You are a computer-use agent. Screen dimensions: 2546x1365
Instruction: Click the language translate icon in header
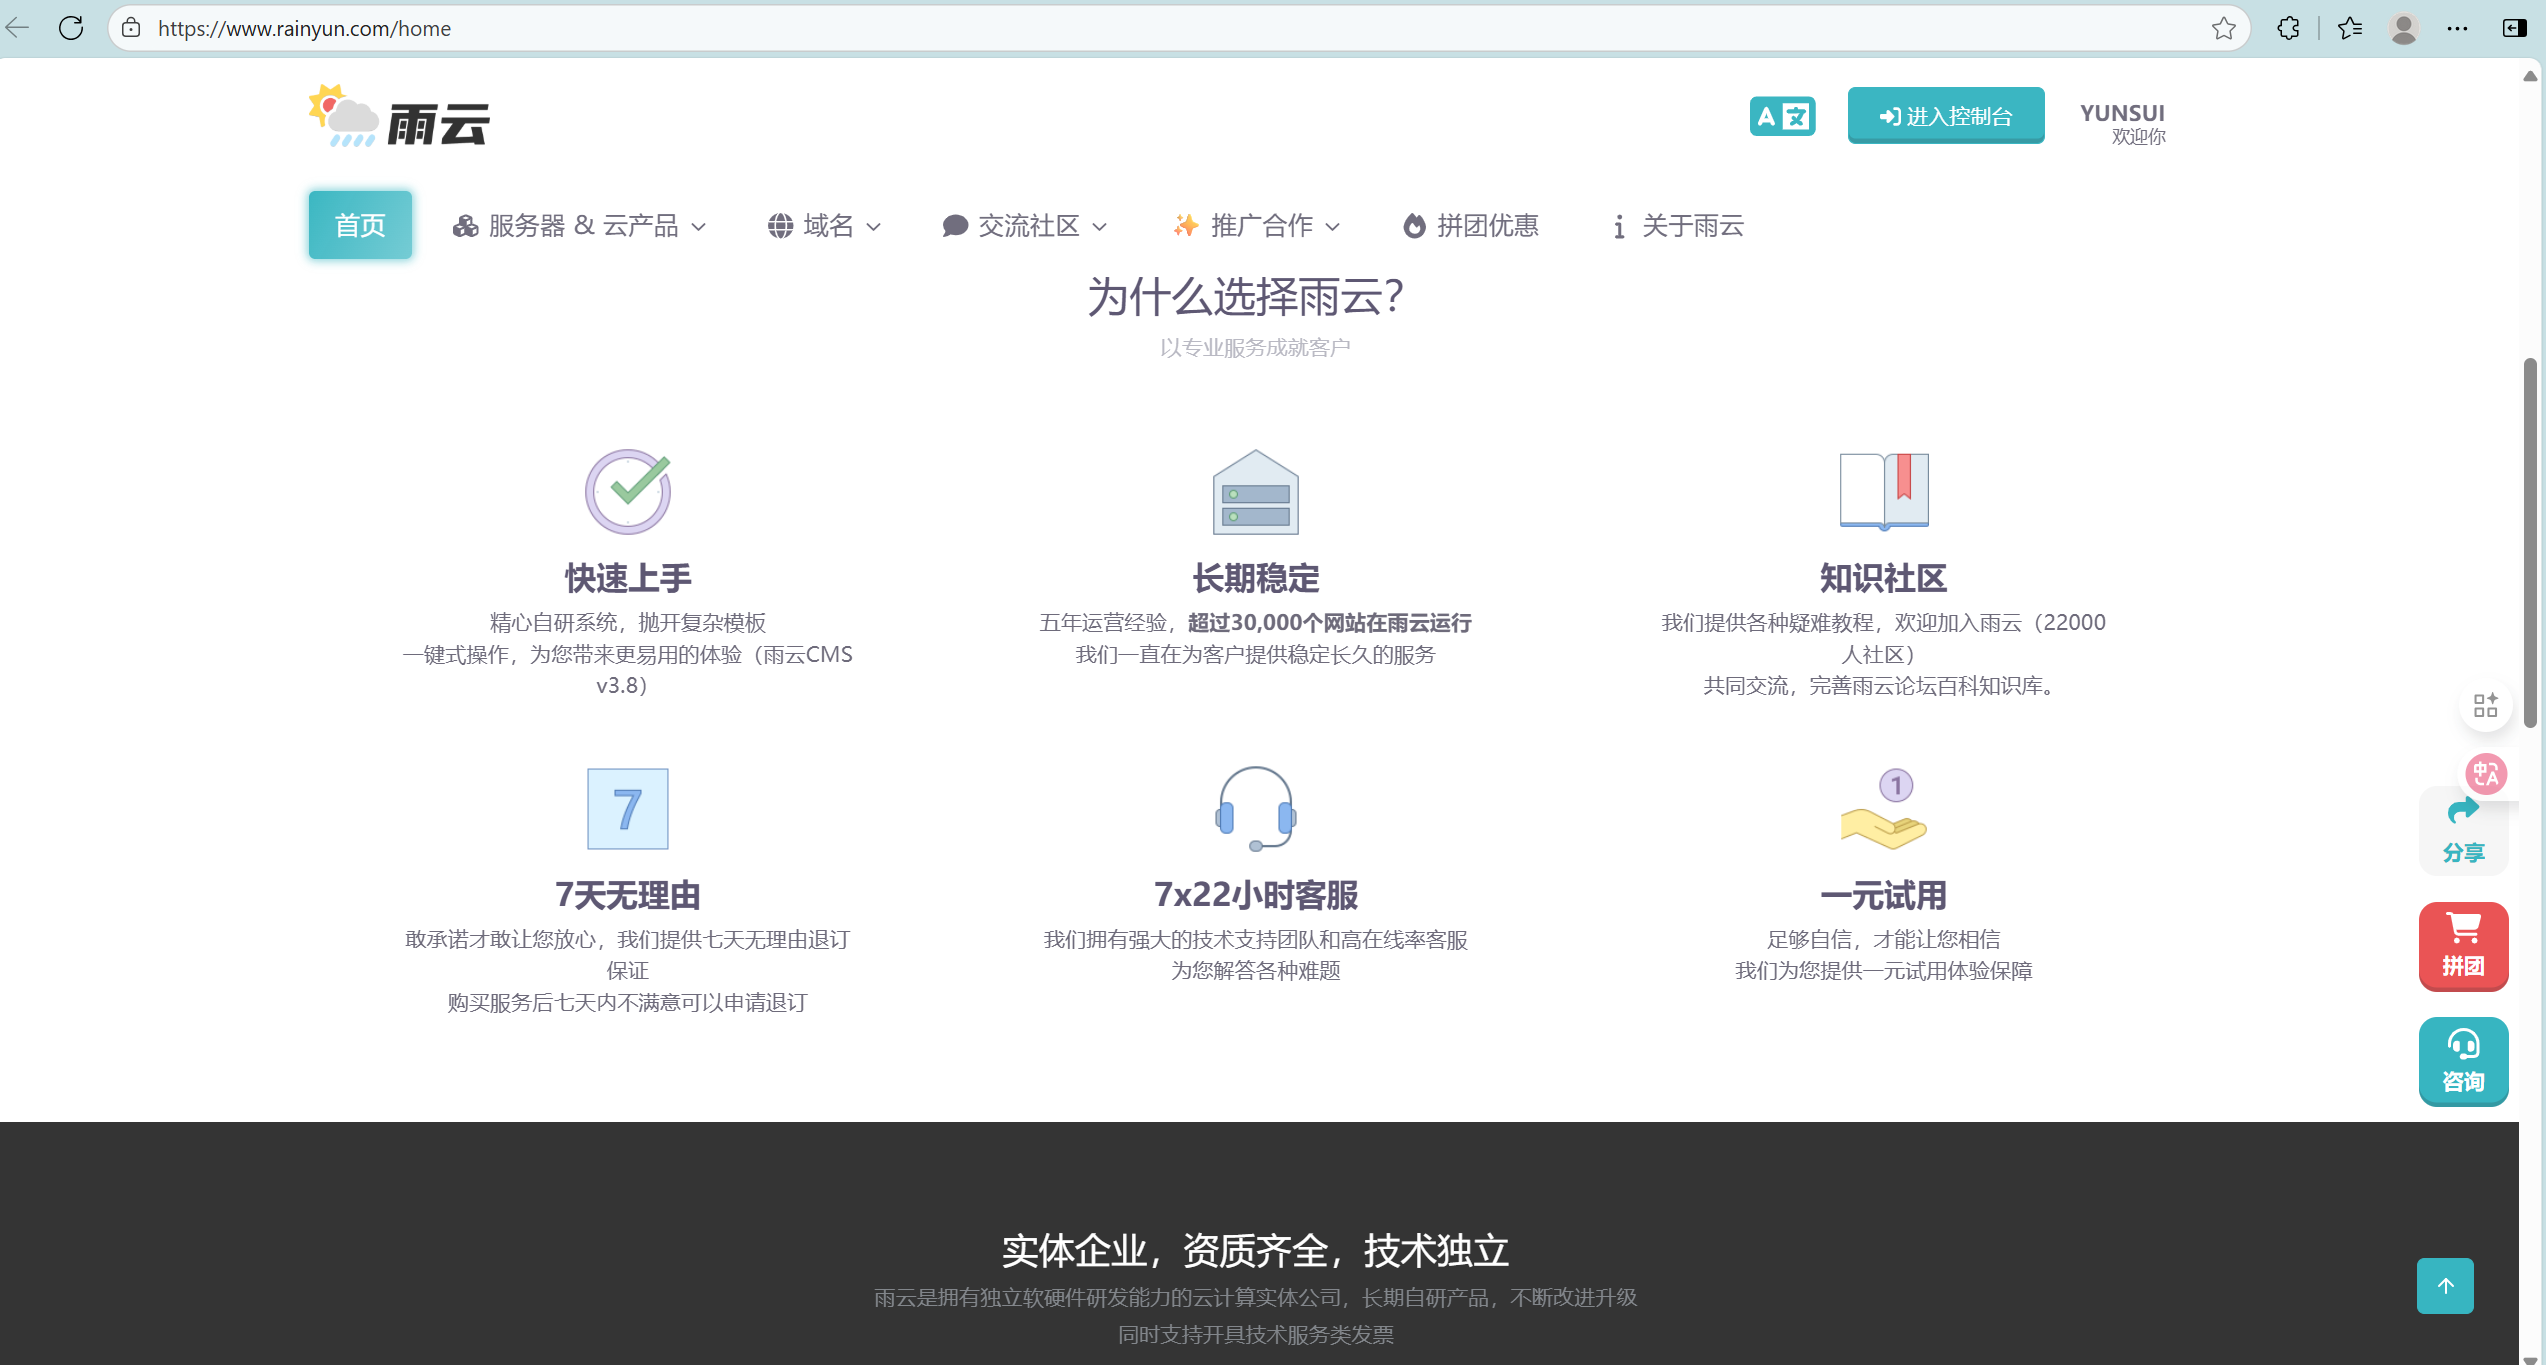click(x=1781, y=116)
